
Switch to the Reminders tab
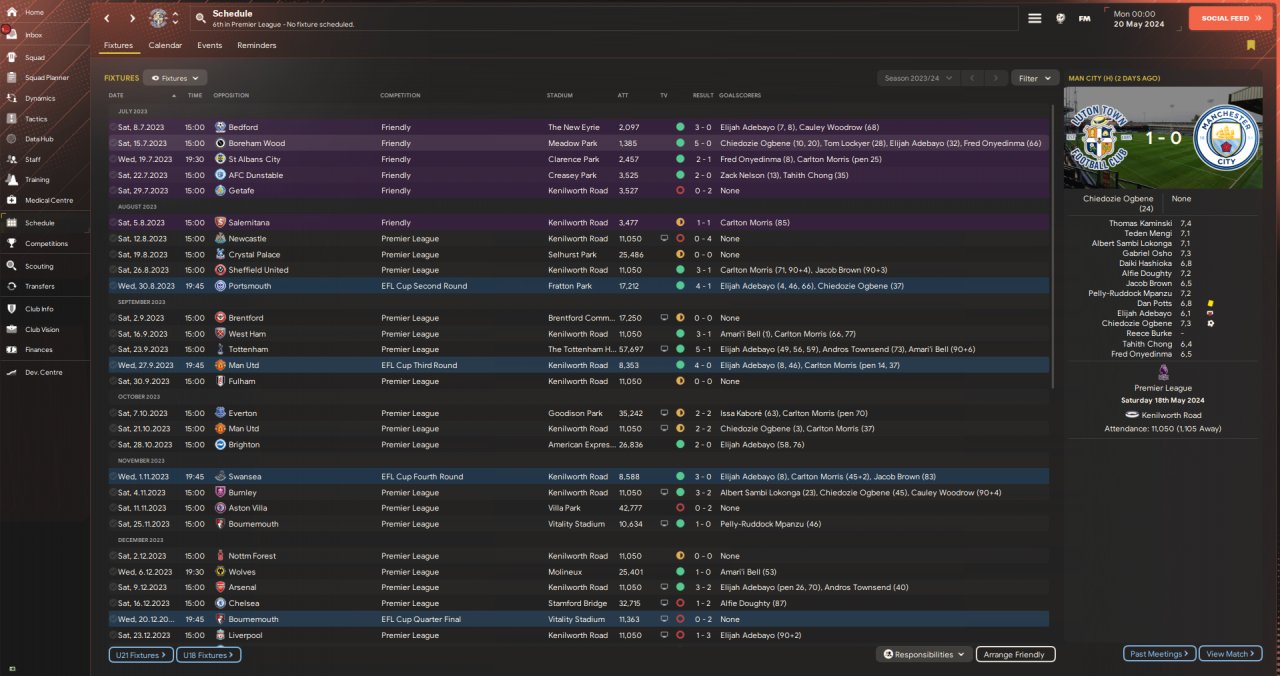[257, 45]
